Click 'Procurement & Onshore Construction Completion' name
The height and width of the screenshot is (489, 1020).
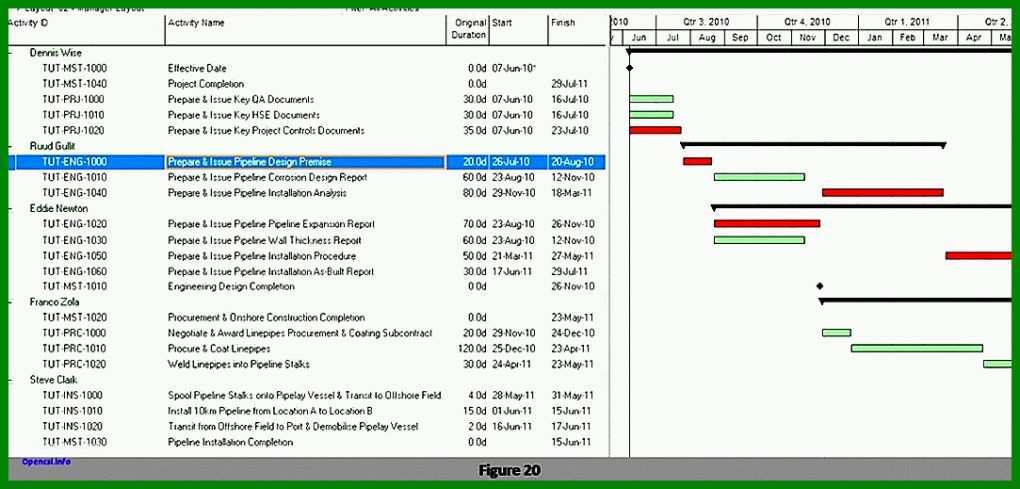tap(266, 318)
